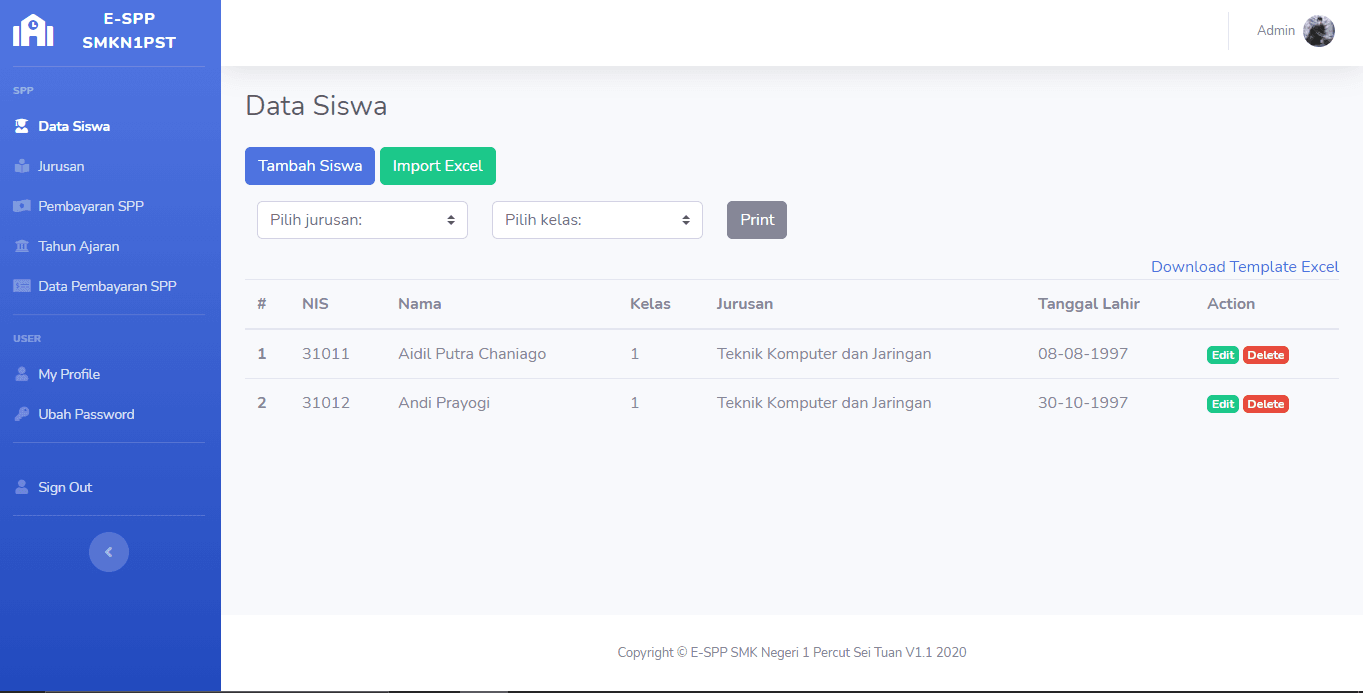Click the My Profile person icon
The height and width of the screenshot is (693, 1363).
(x=22, y=373)
